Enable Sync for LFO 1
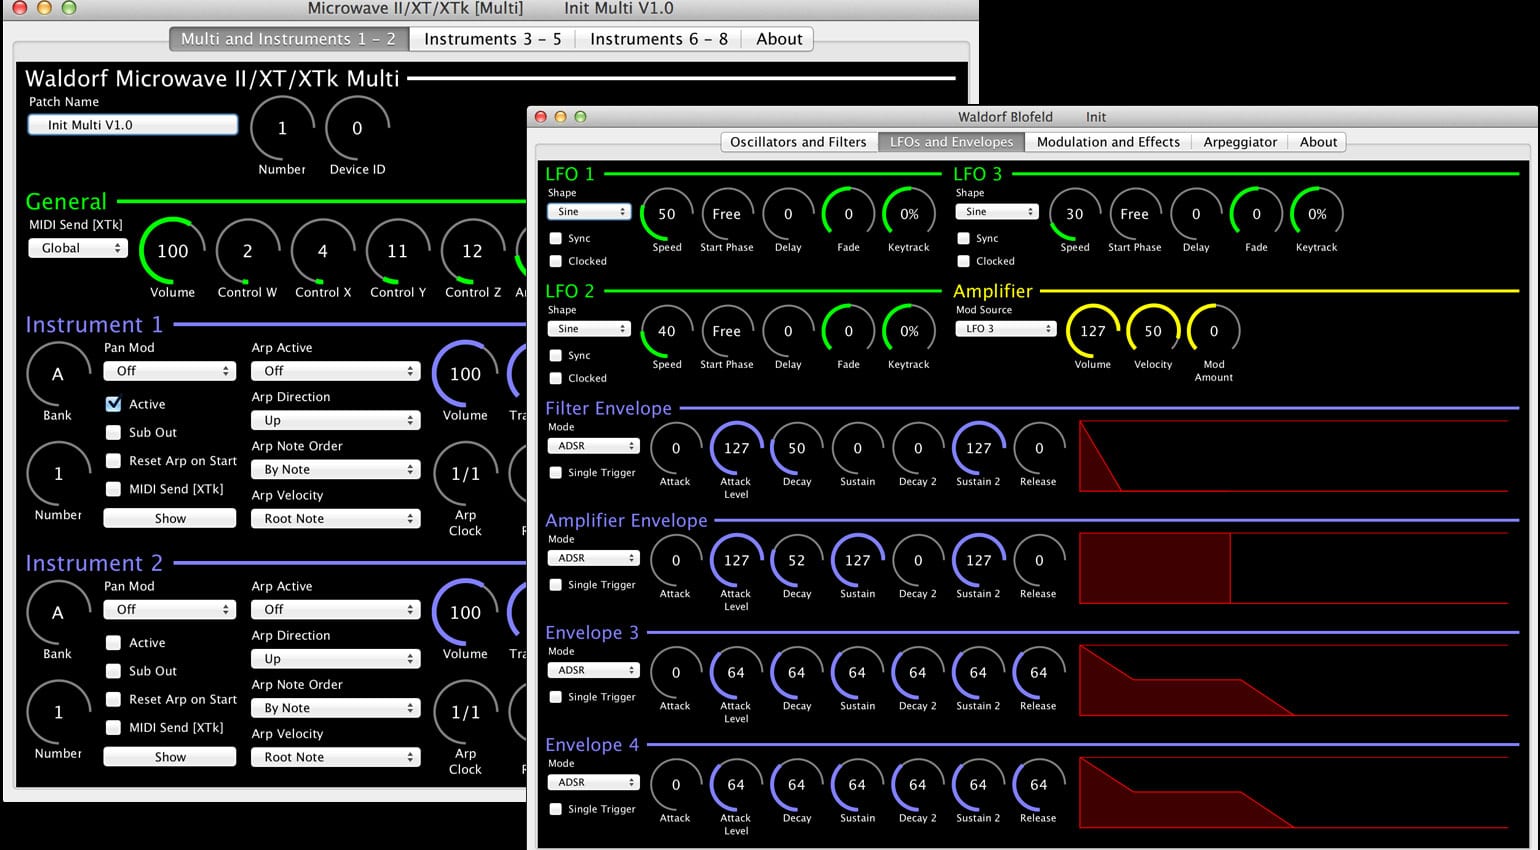The height and width of the screenshot is (850, 1540). coord(556,238)
